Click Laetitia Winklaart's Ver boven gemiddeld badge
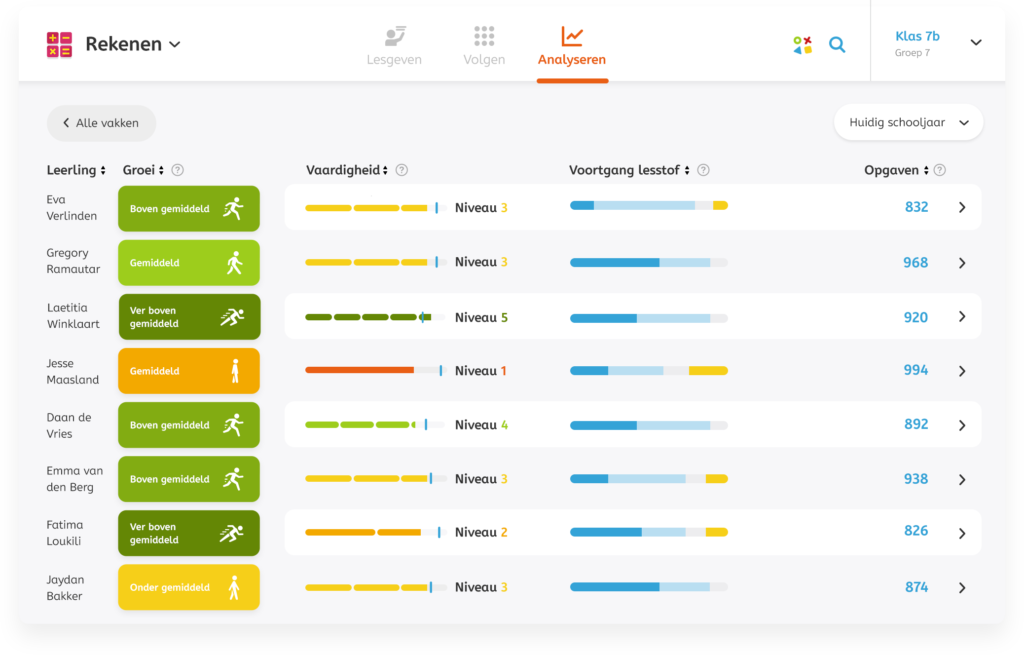The image size is (1024, 655). point(189,316)
